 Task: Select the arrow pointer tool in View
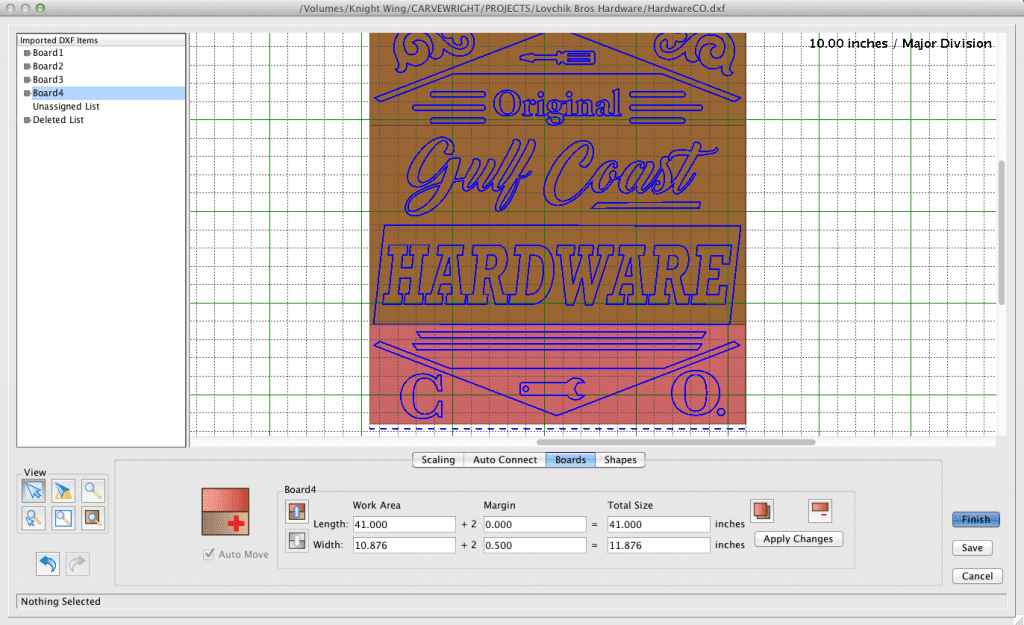click(33, 490)
